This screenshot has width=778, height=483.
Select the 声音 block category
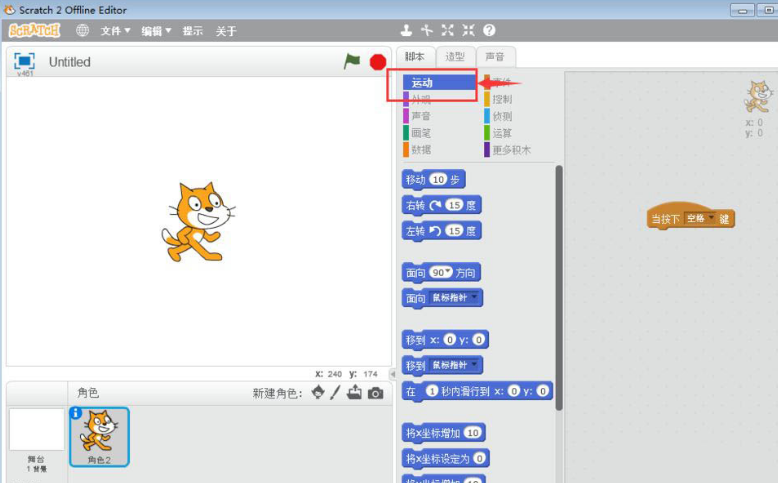coord(417,116)
